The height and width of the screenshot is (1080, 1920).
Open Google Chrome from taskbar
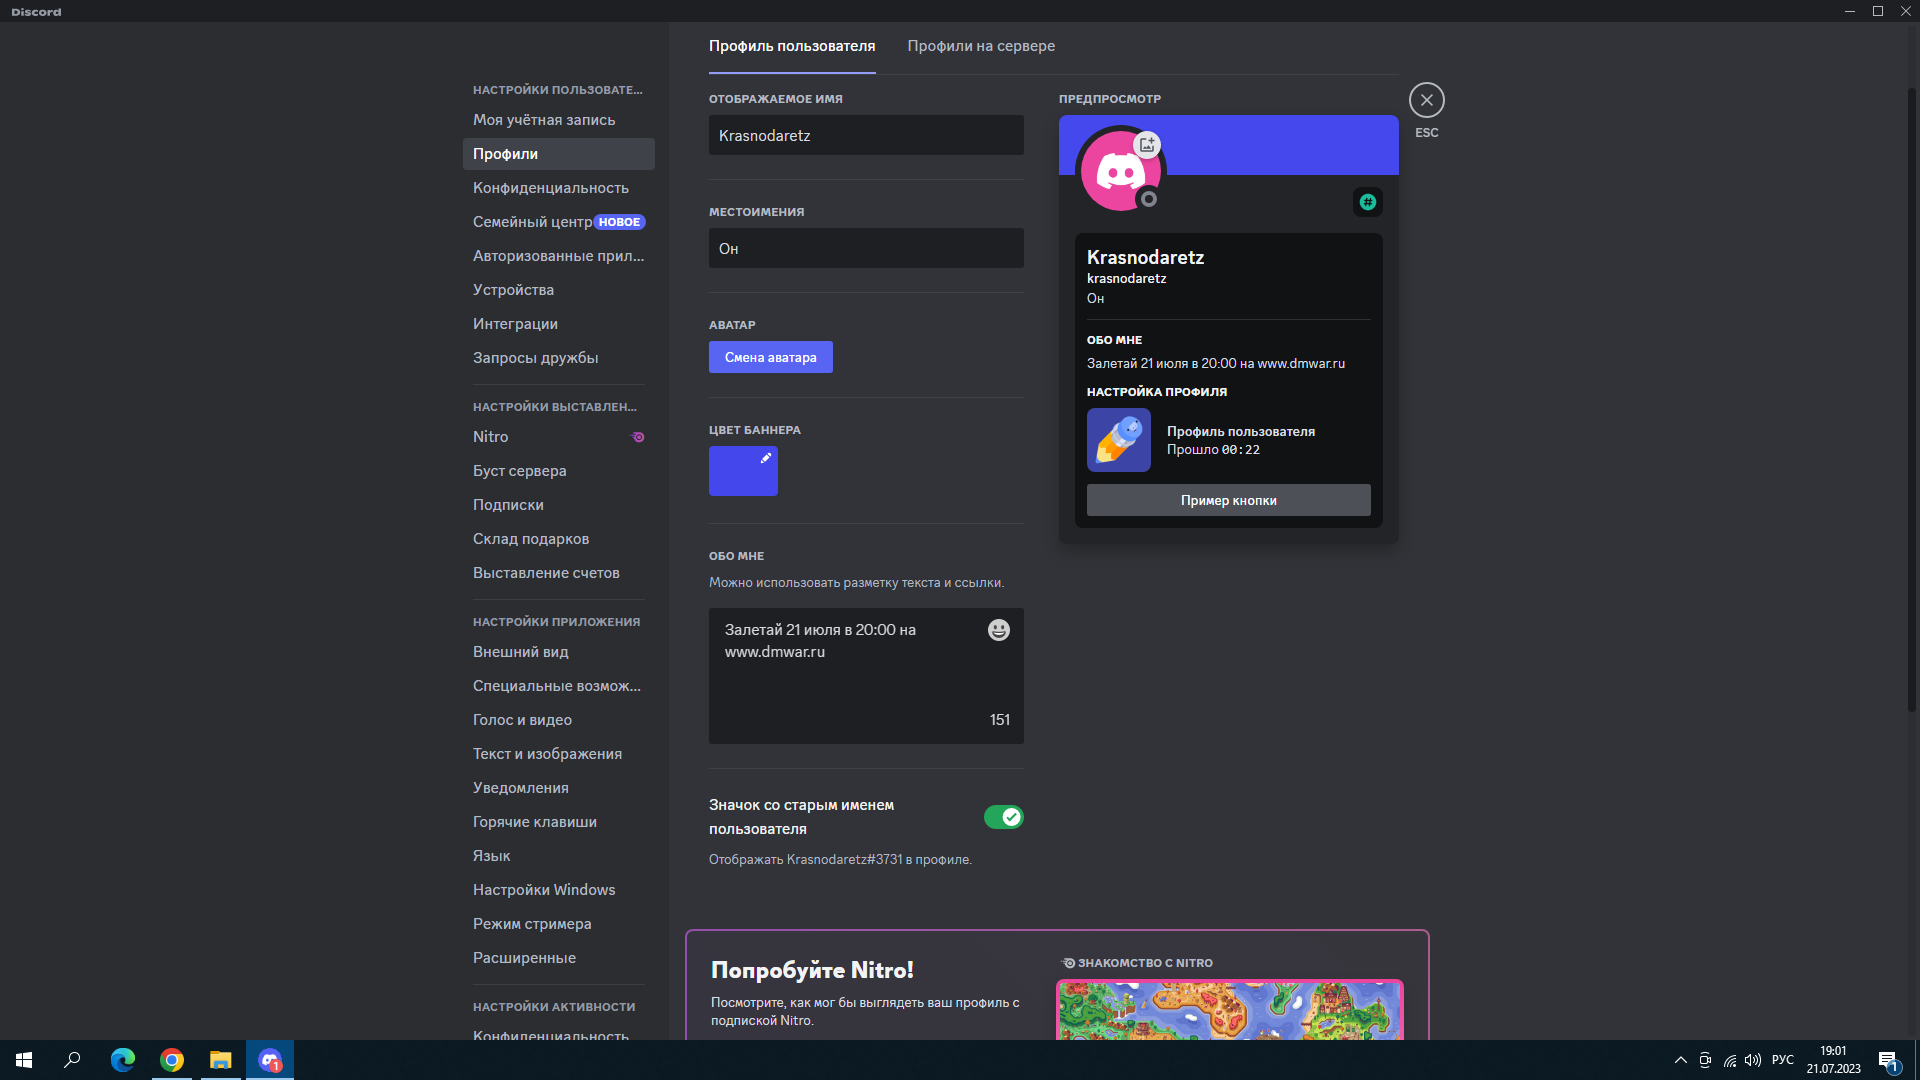(172, 1060)
